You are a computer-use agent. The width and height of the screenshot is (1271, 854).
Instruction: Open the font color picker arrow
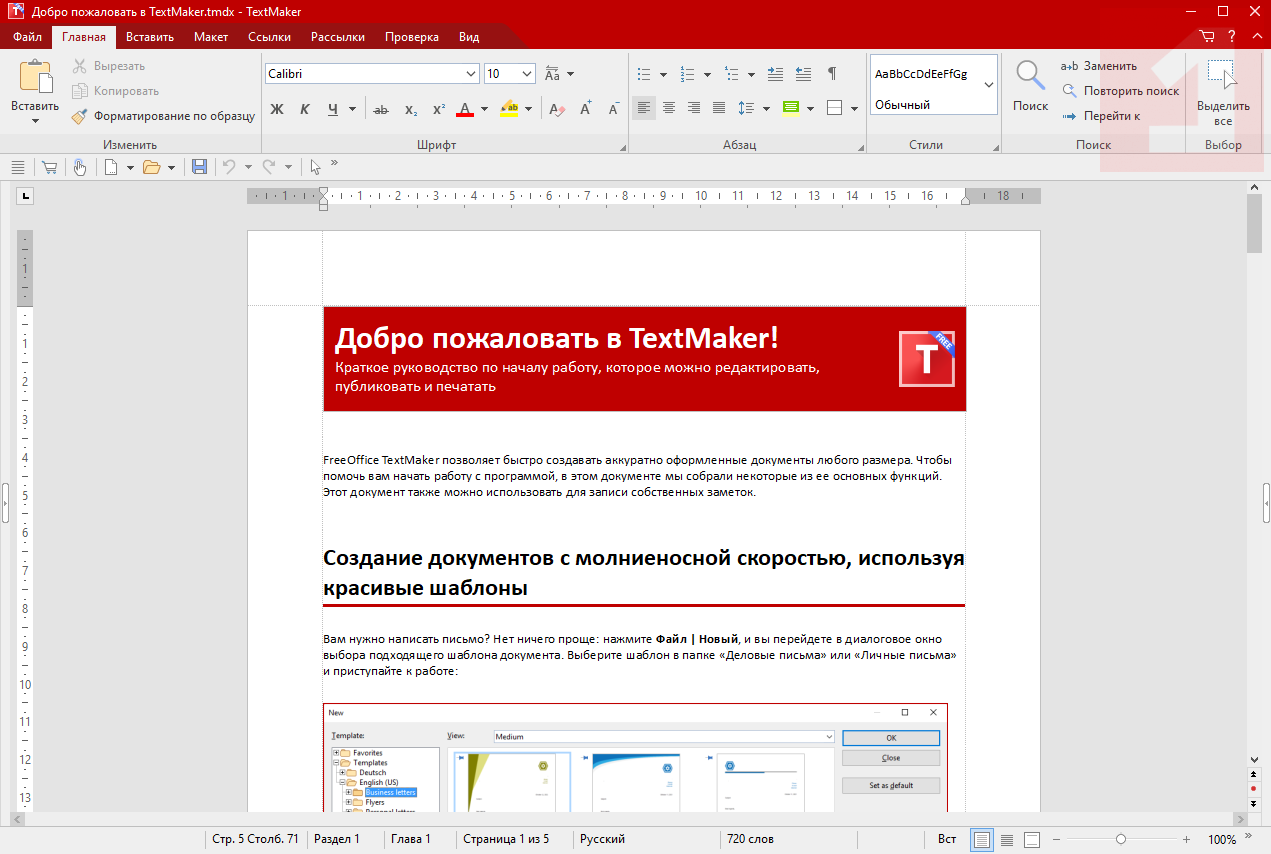[485, 109]
